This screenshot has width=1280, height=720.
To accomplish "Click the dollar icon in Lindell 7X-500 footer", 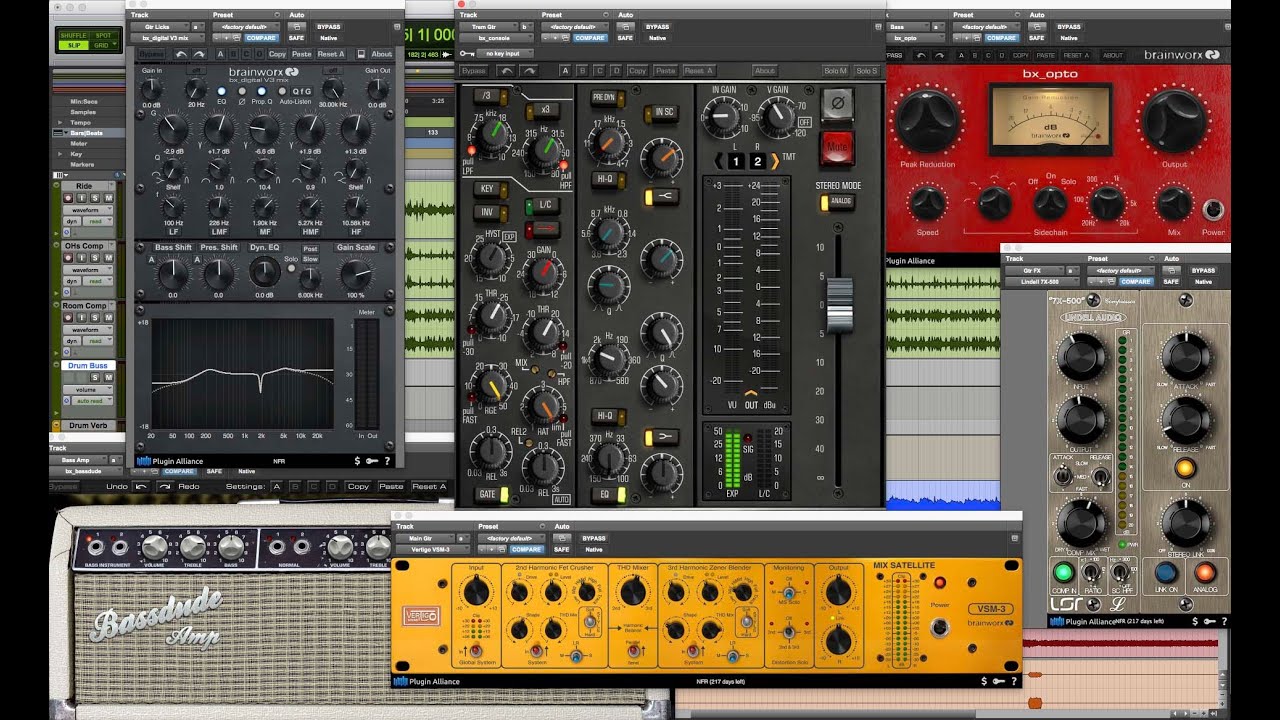I will pyautogui.click(x=1194, y=621).
